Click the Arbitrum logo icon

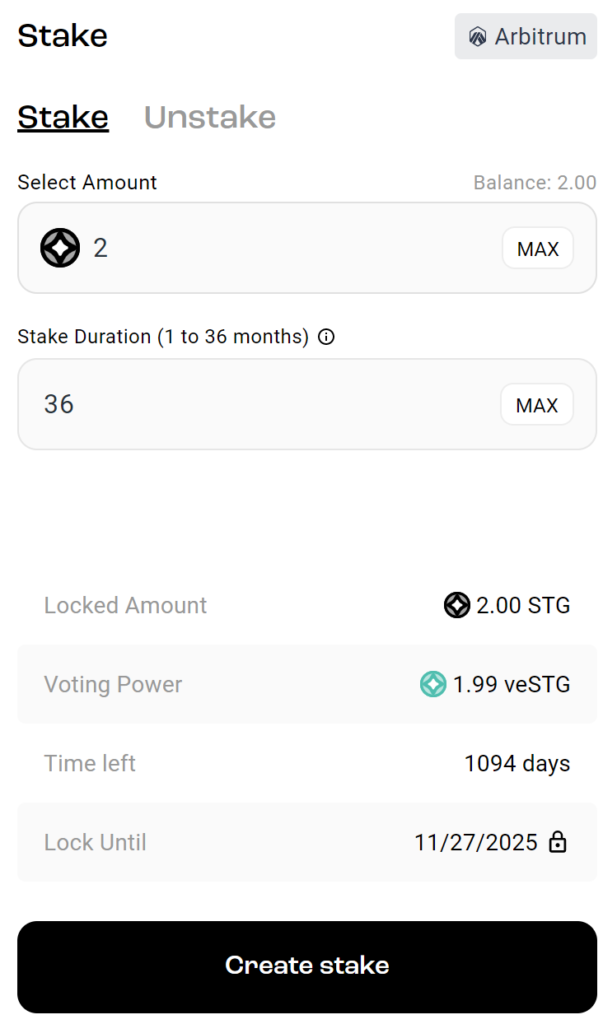[x=478, y=37]
